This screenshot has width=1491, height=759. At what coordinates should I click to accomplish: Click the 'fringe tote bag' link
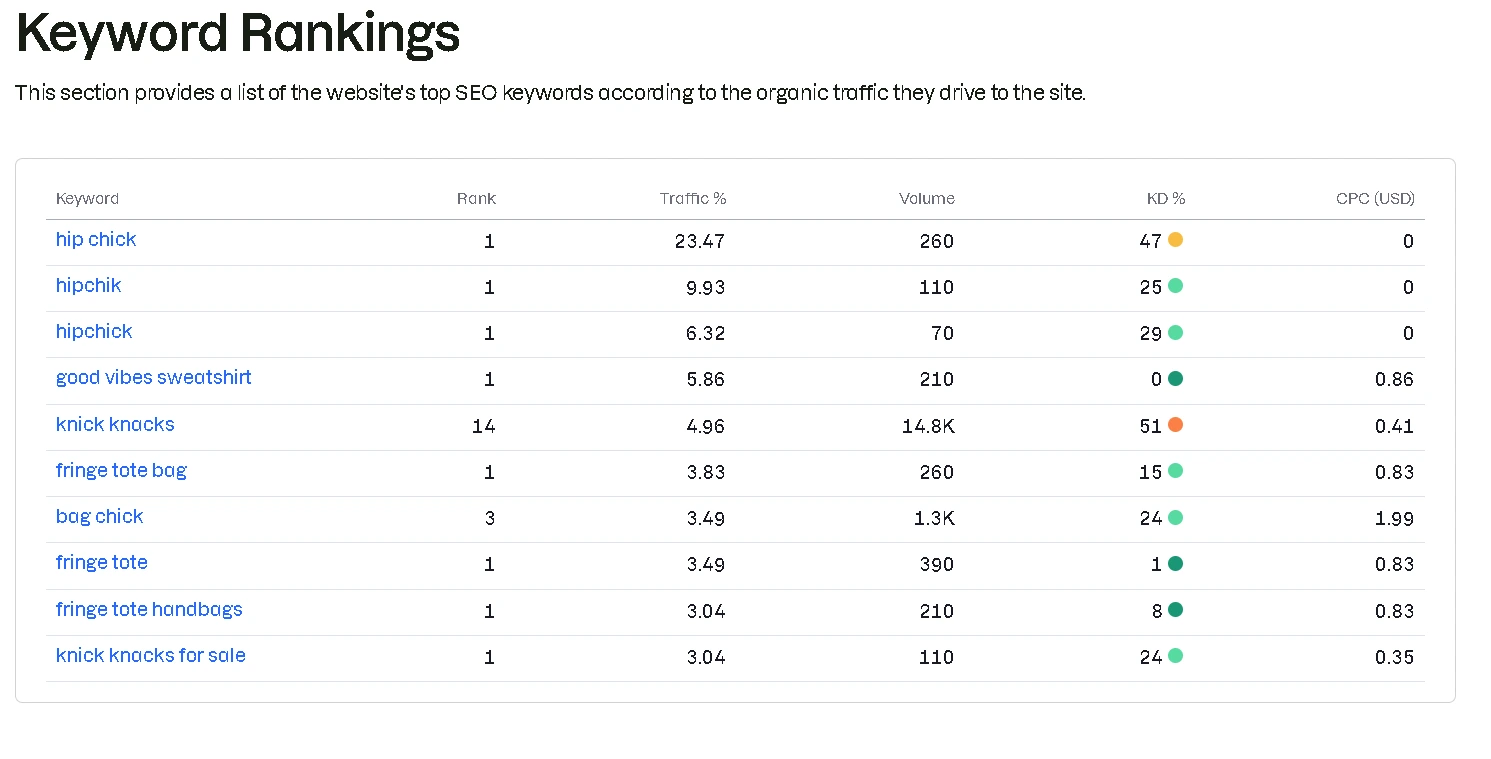pos(121,471)
